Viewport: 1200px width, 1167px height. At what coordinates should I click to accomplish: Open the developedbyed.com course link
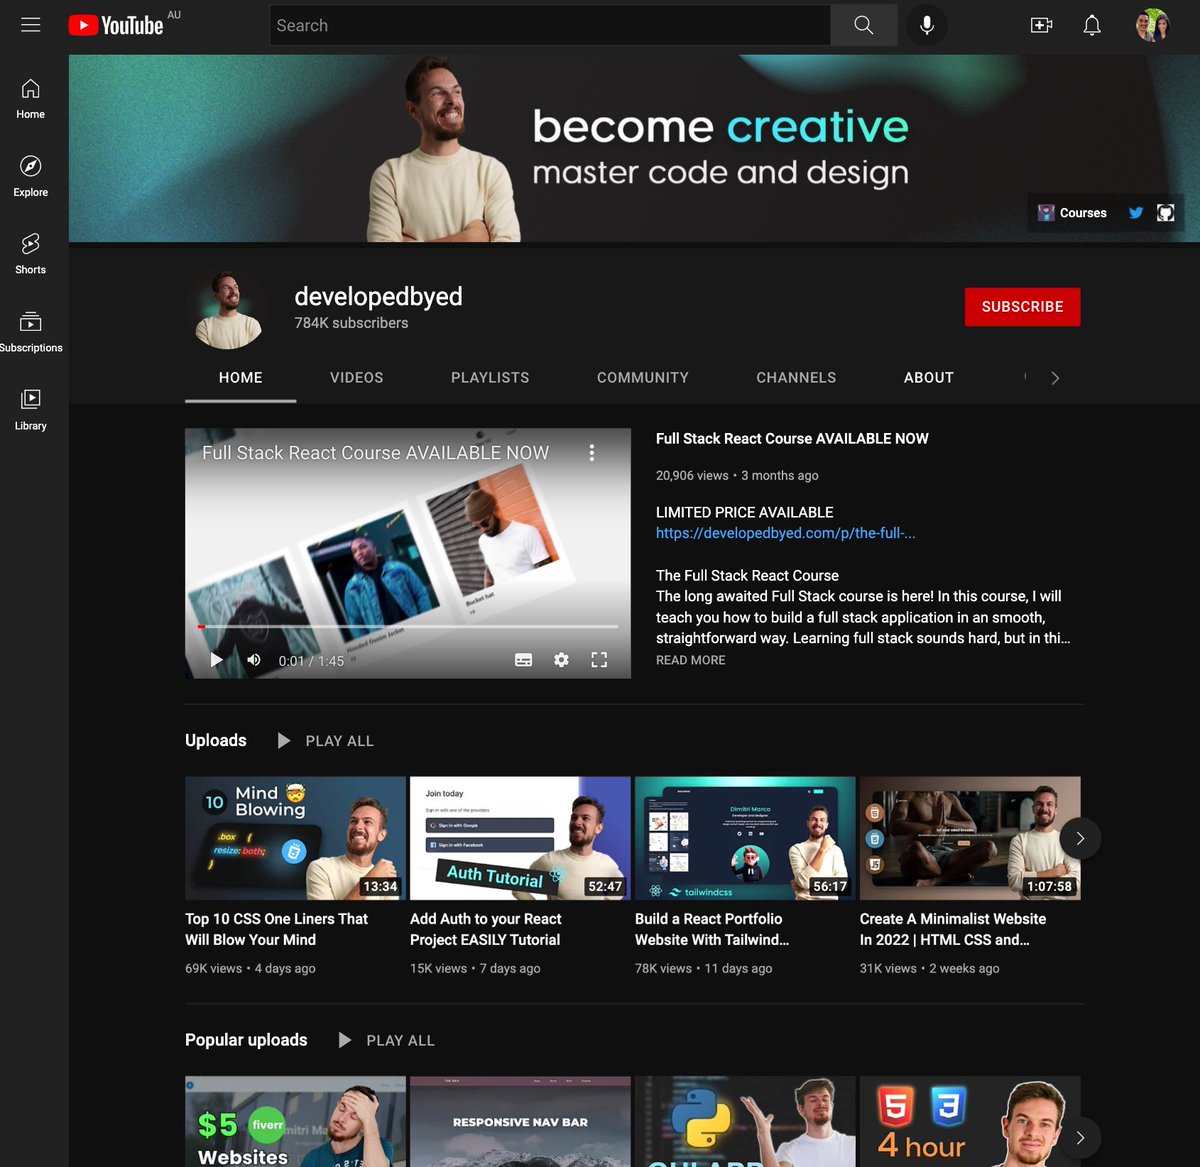[786, 533]
